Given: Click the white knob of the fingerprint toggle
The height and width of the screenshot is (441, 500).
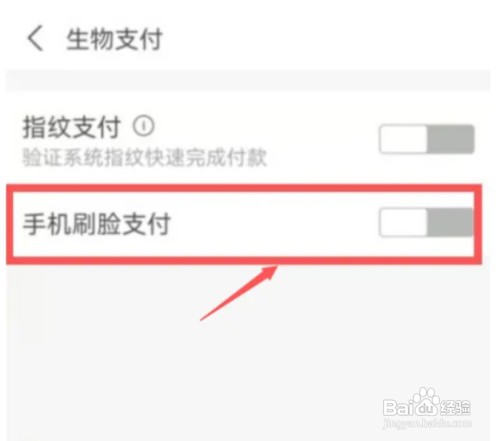Looking at the screenshot, I should (403, 139).
